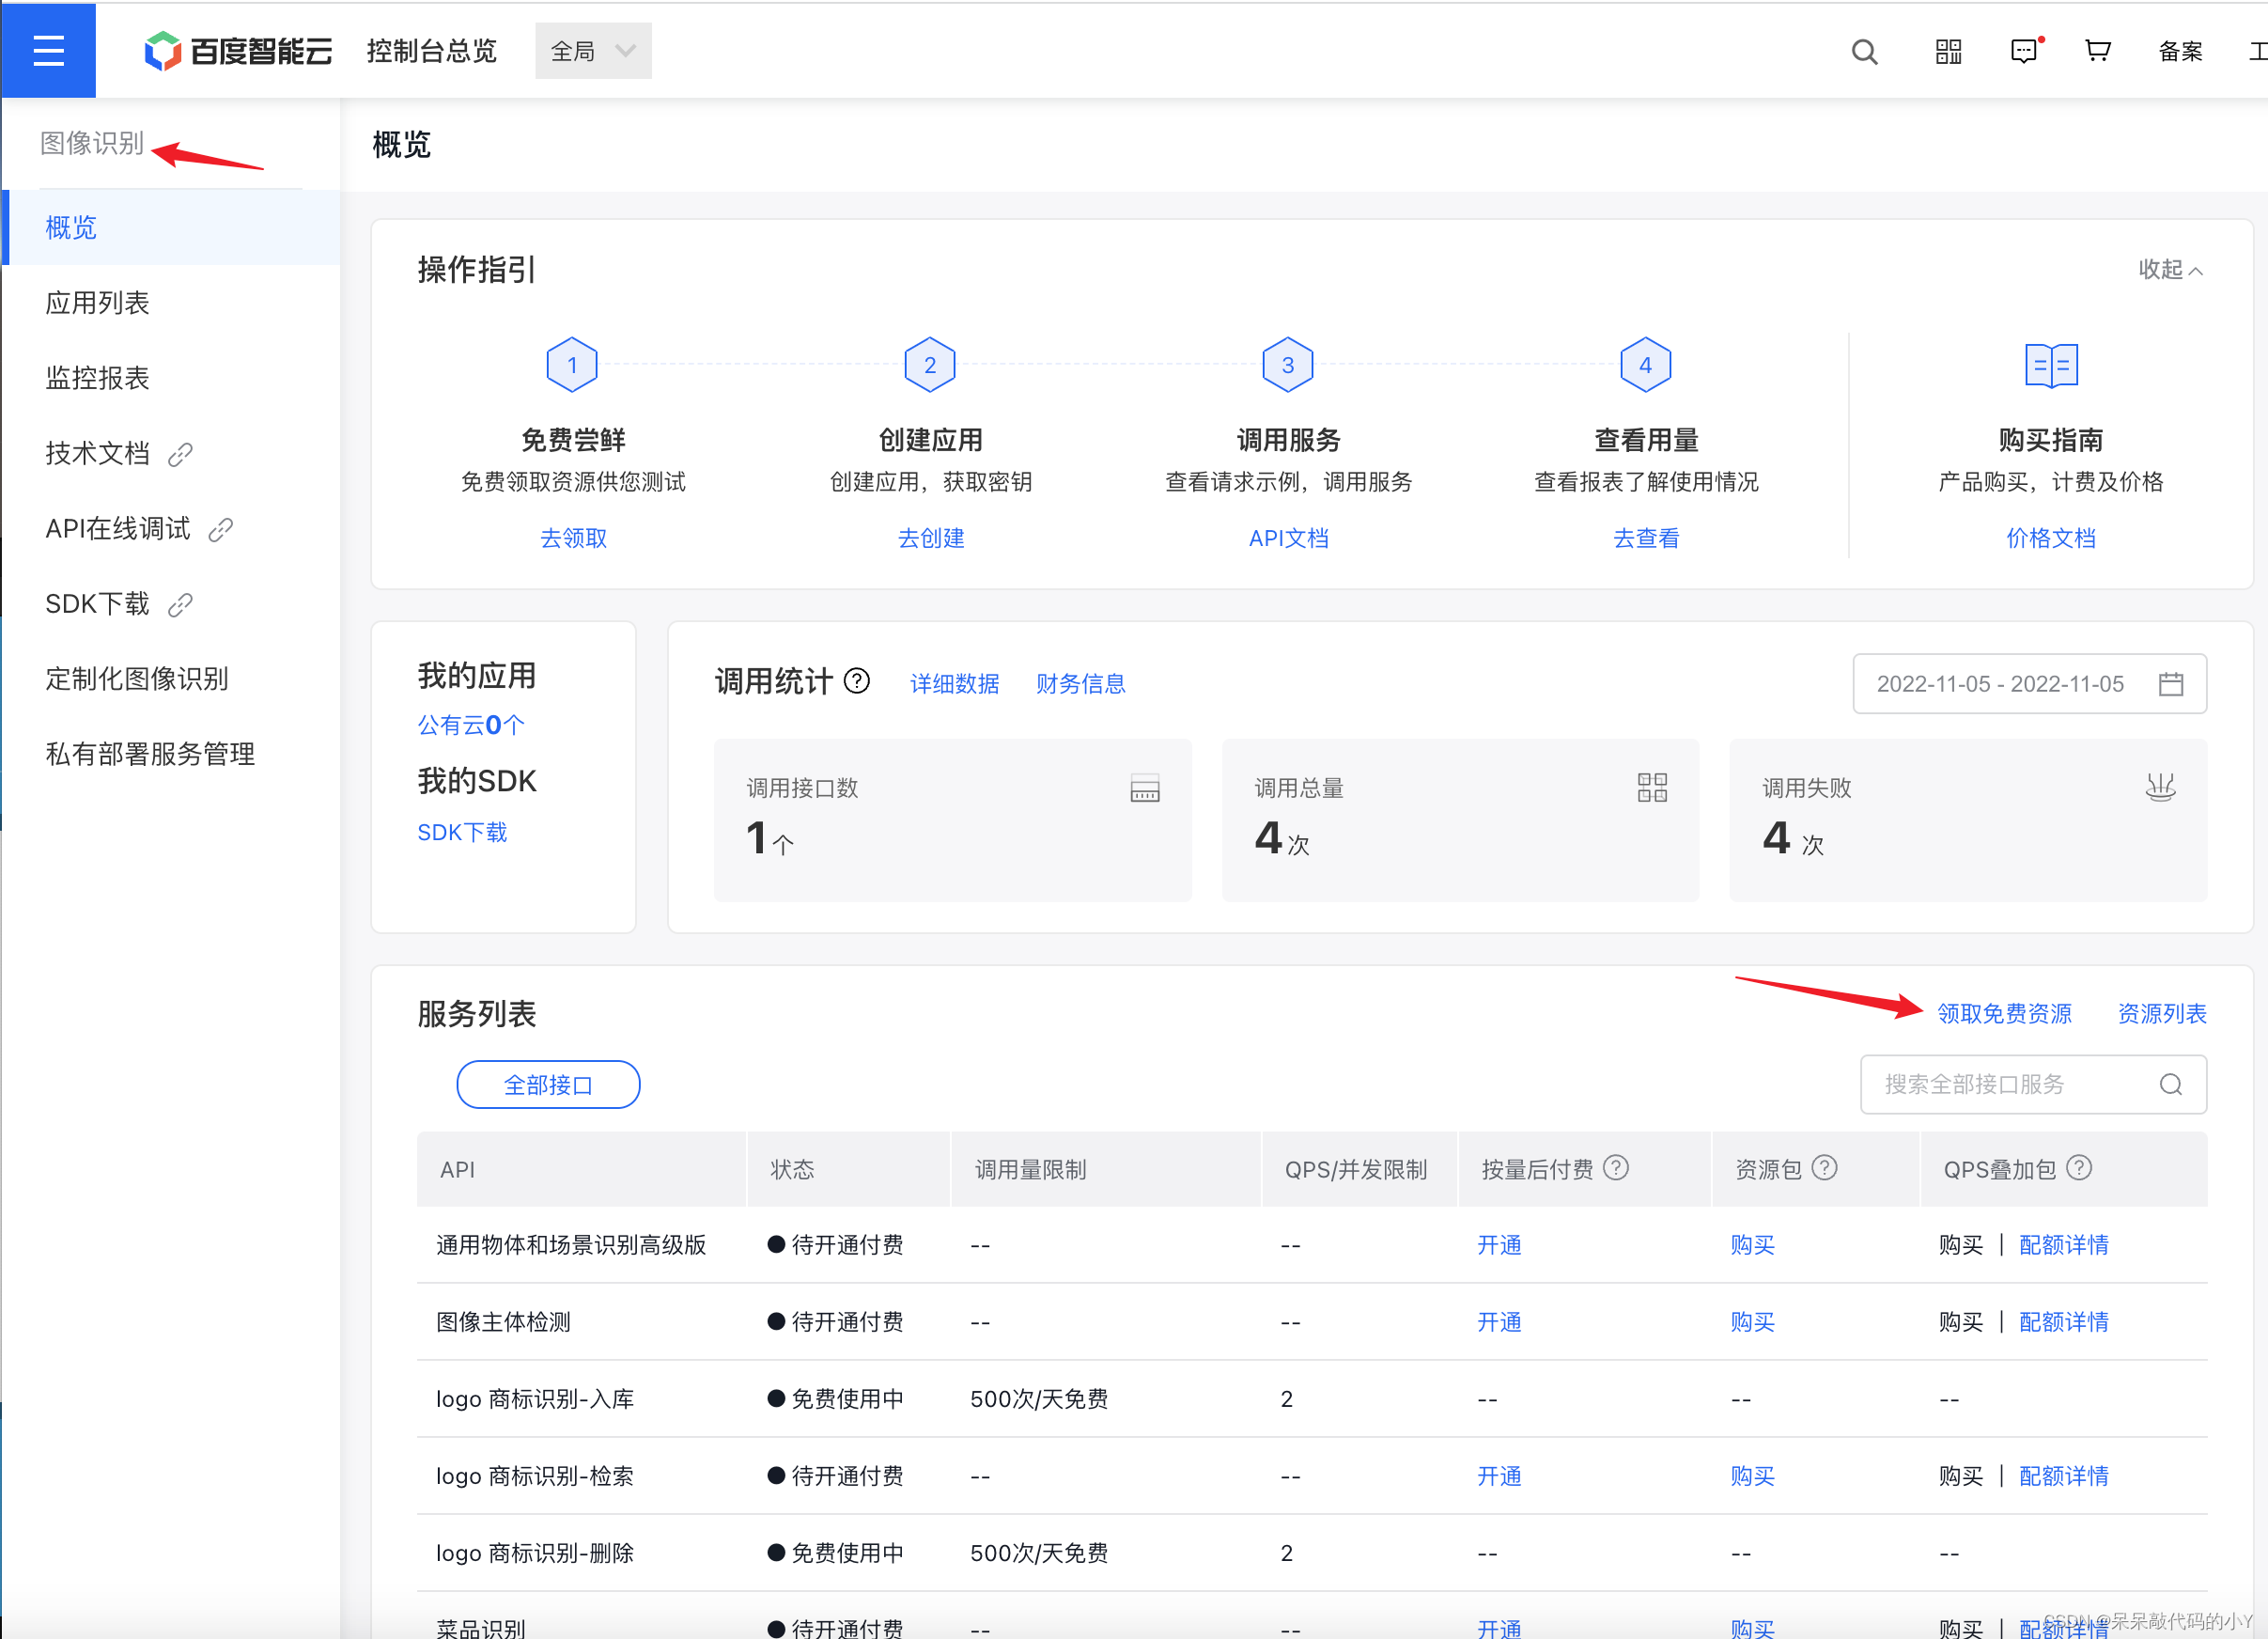Open 财务信息 link
Screen dimensions: 2268x1639
1080,684
